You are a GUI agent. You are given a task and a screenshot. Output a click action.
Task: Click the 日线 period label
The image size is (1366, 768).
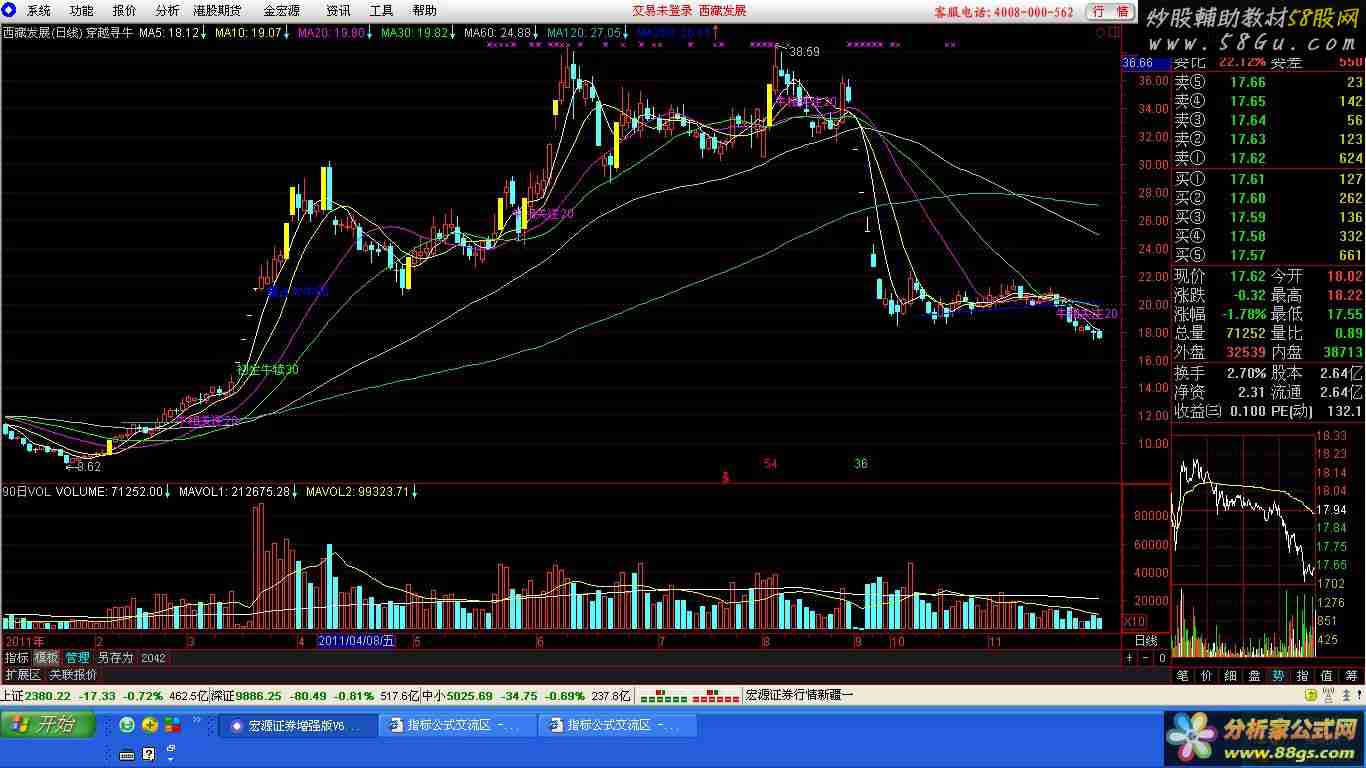(1146, 641)
